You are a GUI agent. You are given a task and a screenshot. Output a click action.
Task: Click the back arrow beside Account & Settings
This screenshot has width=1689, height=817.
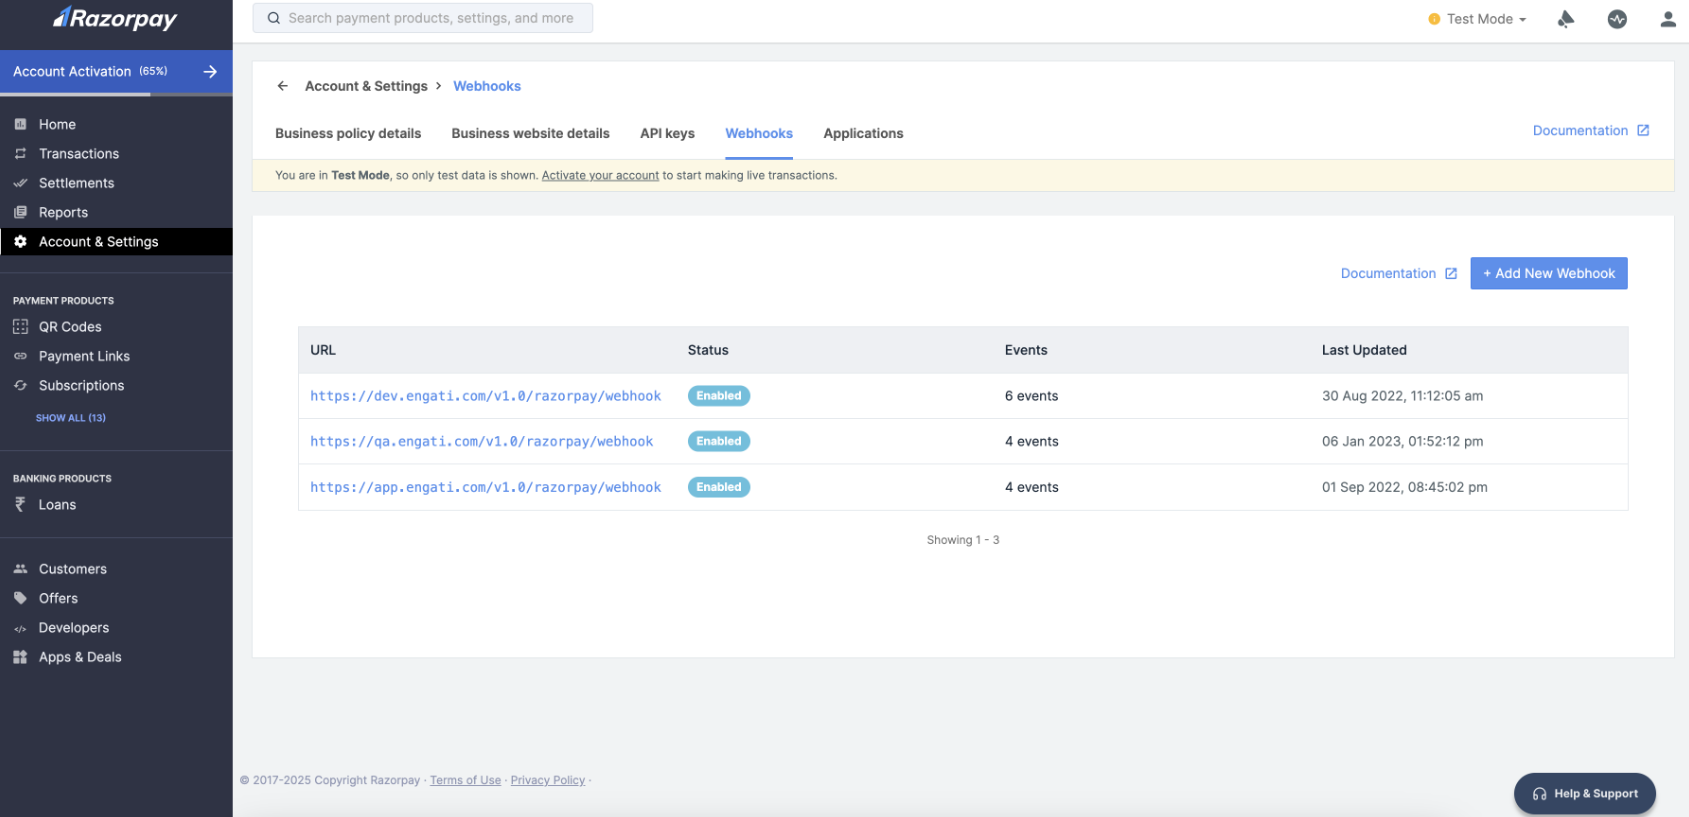click(283, 86)
